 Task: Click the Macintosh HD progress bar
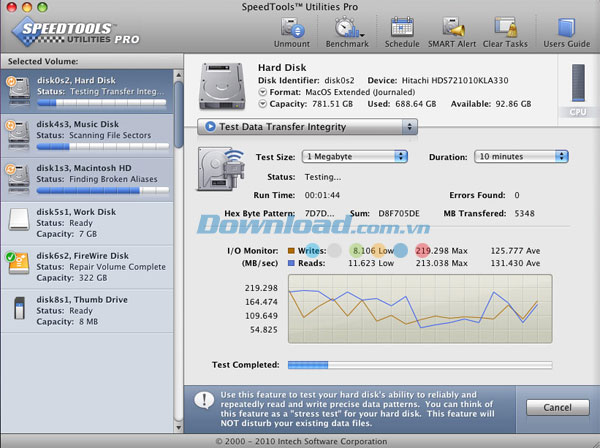click(103, 190)
